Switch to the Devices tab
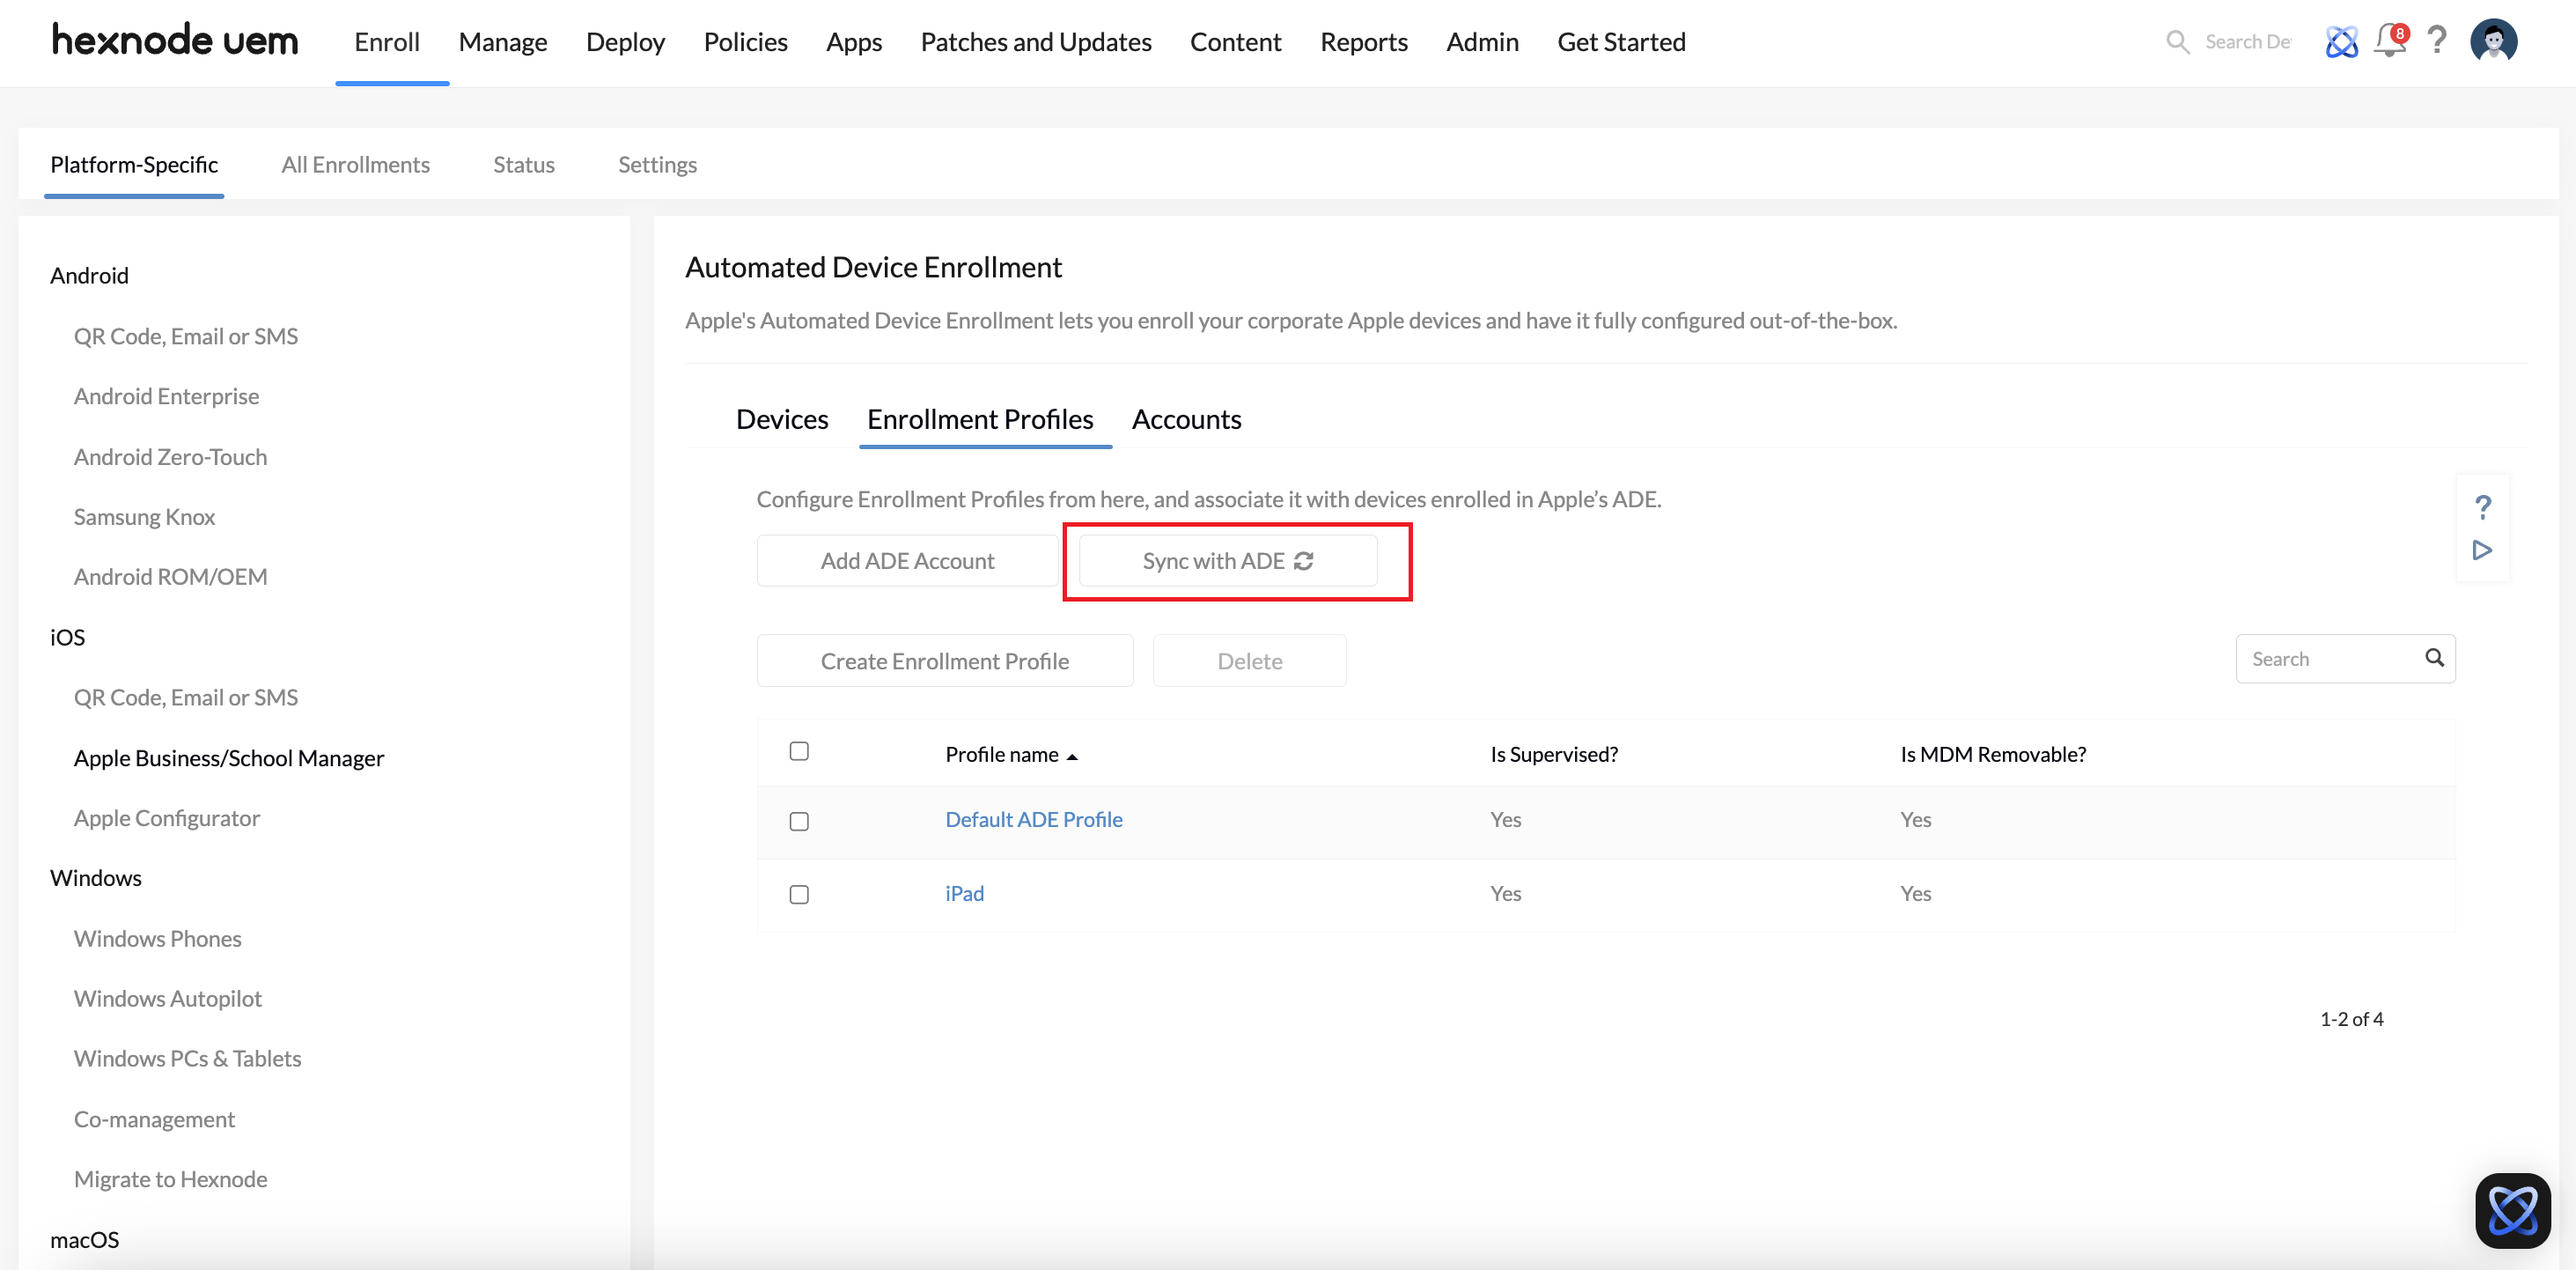The height and width of the screenshot is (1270, 2576). click(x=782, y=419)
